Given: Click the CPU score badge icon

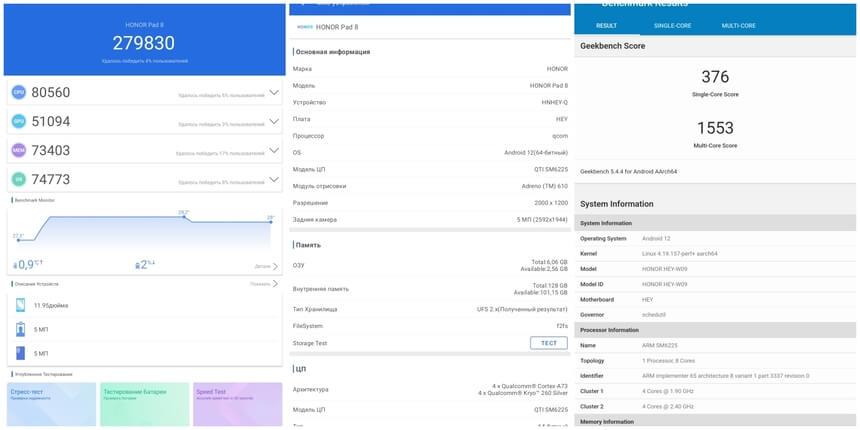Looking at the screenshot, I should [19, 92].
